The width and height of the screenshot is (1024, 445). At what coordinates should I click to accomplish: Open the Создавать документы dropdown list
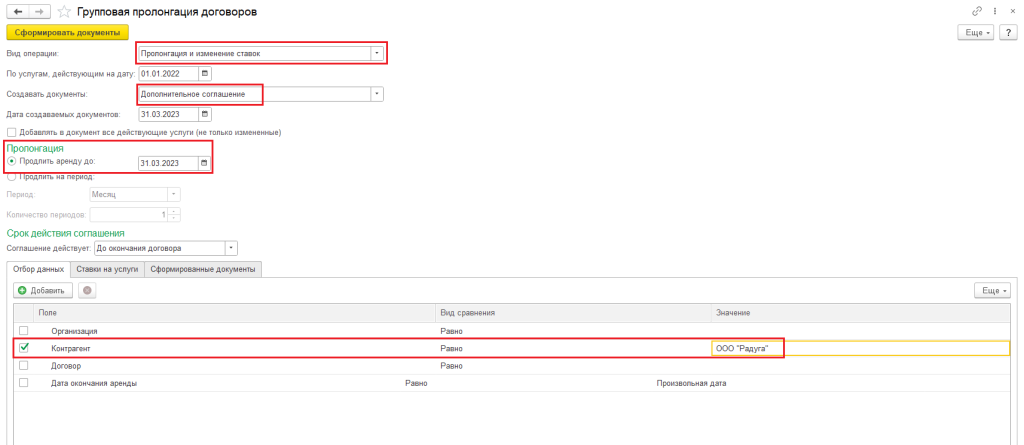point(377,94)
